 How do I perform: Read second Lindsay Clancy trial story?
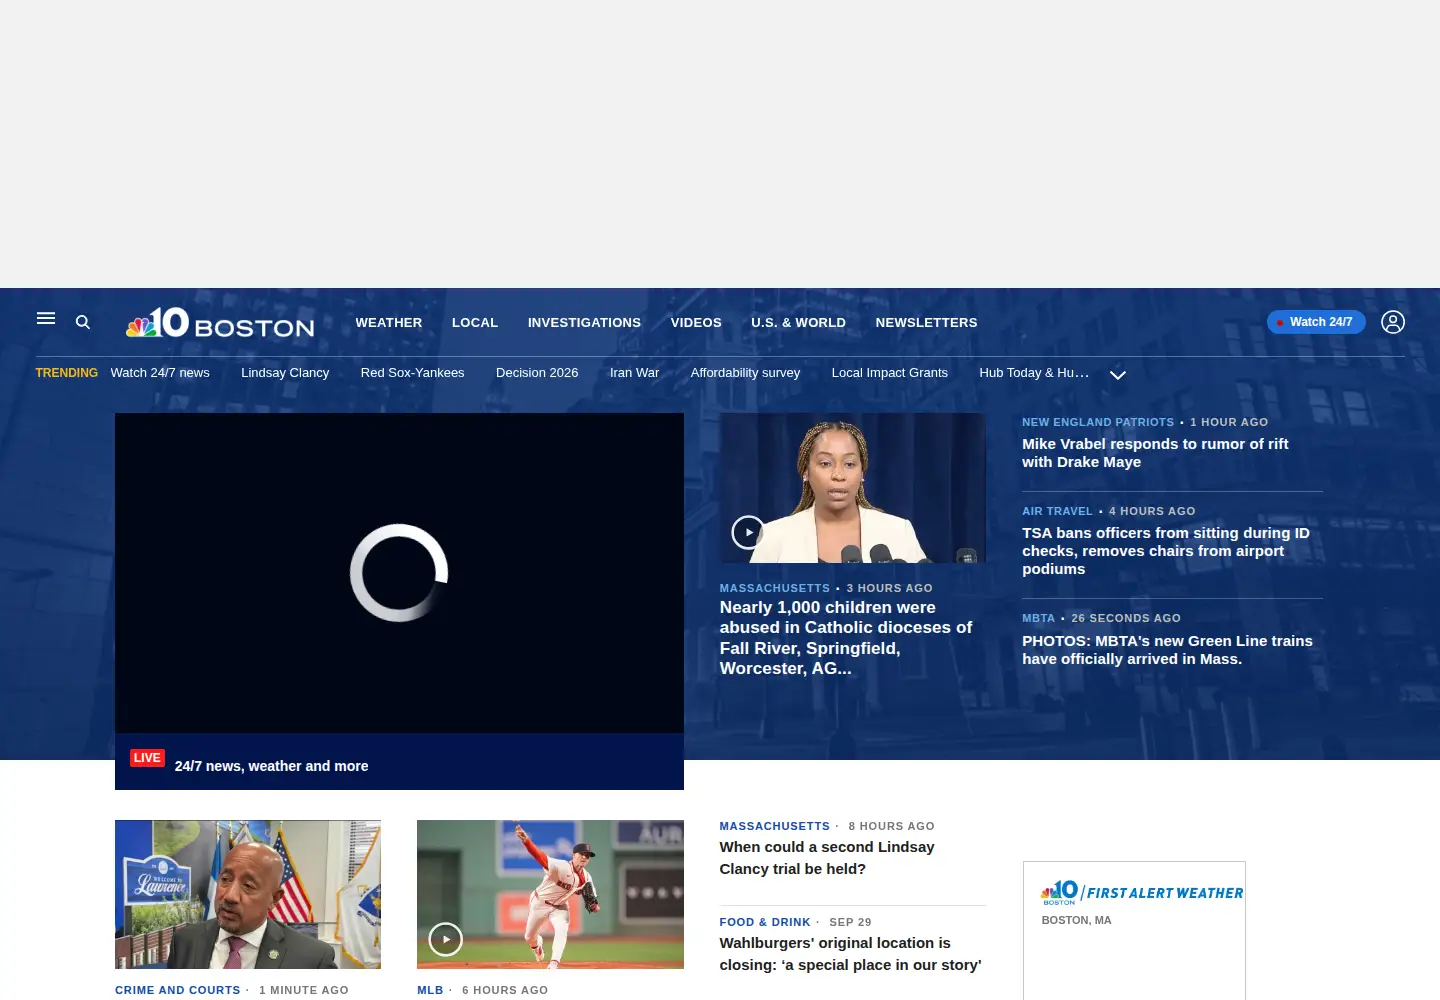tap(827, 858)
